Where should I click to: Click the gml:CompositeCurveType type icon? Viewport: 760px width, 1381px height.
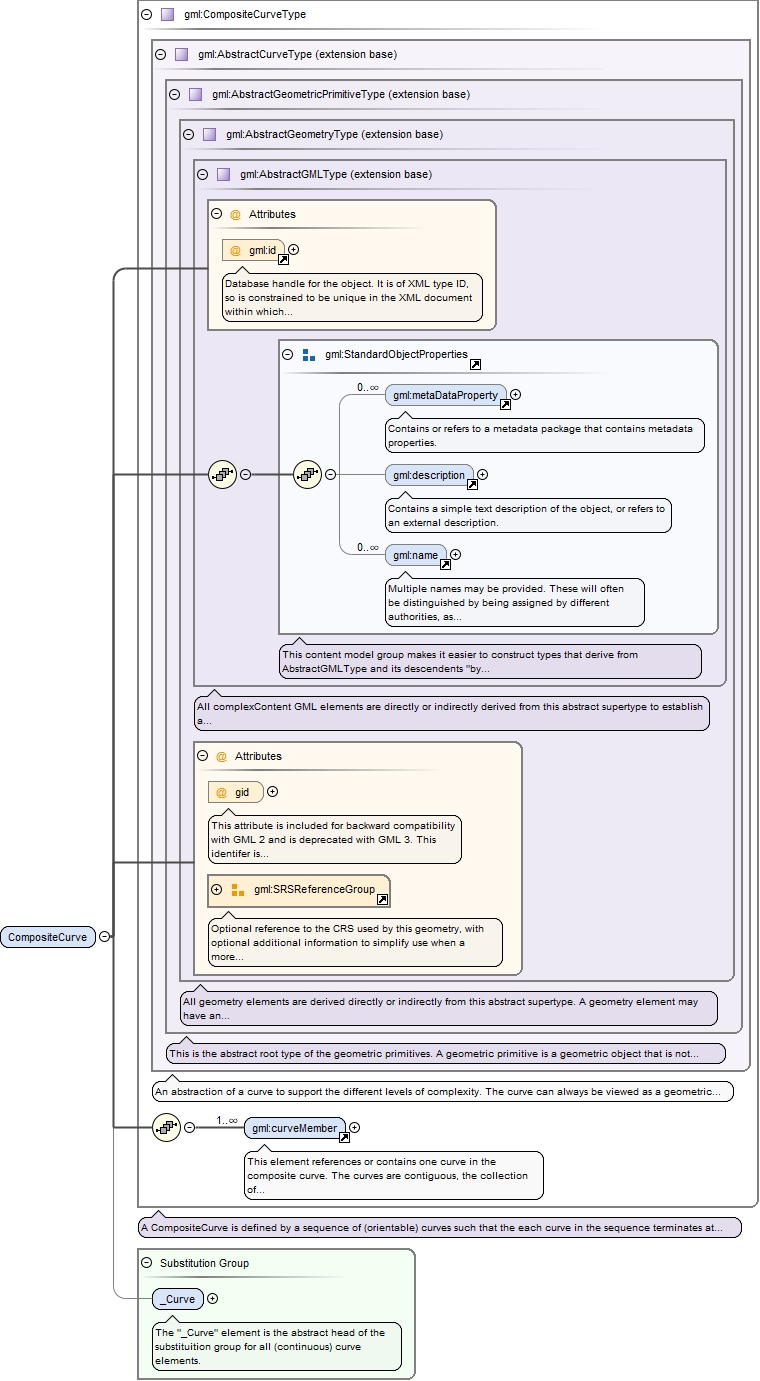click(x=168, y=15)
